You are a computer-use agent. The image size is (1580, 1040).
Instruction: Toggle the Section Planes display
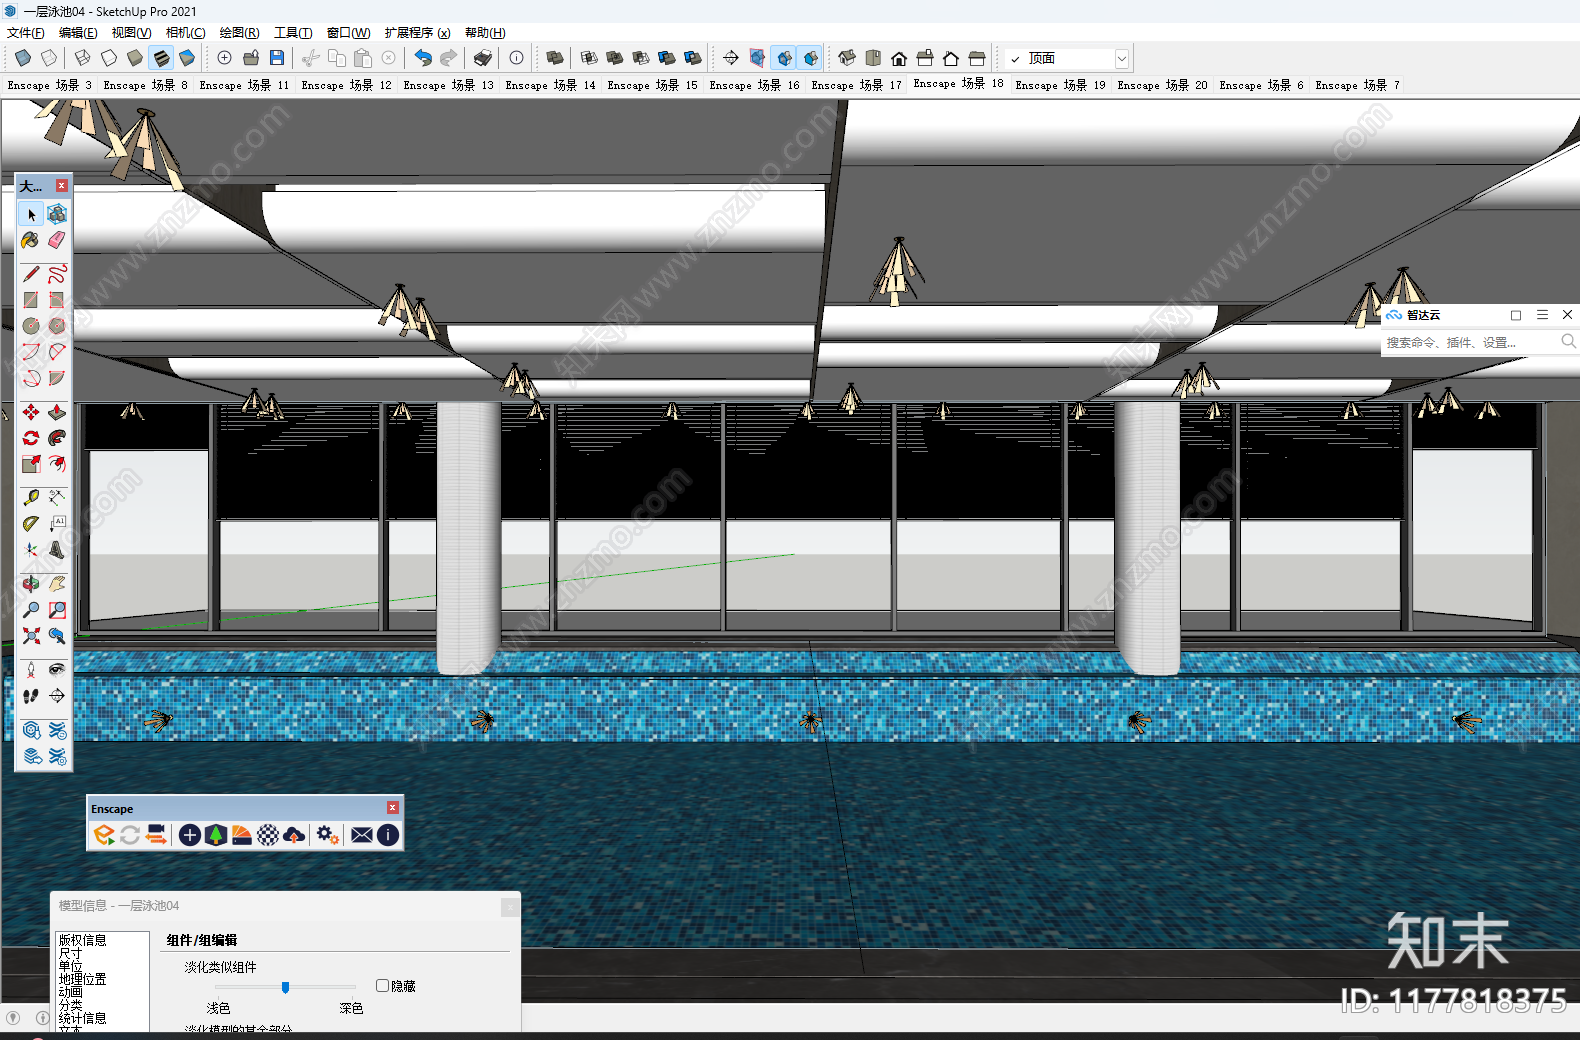[x=757, y=58]
